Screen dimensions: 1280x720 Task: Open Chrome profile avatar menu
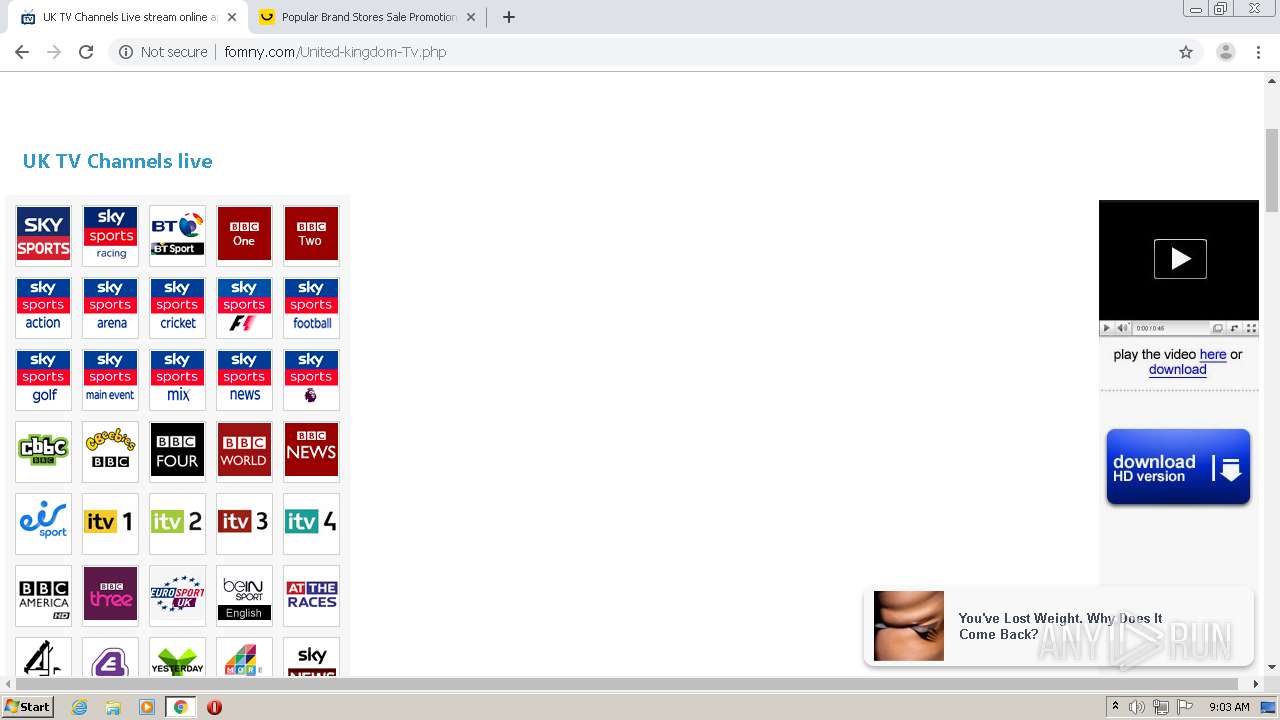pyautogui.click(x=1225, y=52)
